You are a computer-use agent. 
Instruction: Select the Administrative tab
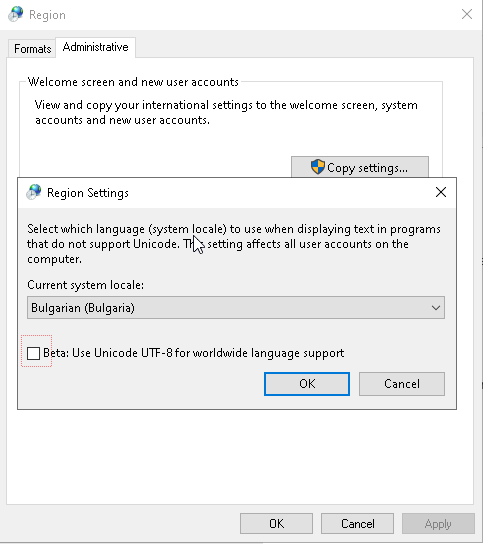(x=95, y=47)
